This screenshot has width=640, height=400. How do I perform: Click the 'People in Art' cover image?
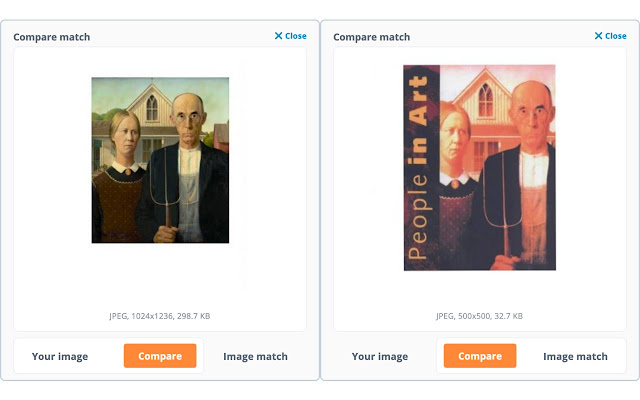click(480, 167)
